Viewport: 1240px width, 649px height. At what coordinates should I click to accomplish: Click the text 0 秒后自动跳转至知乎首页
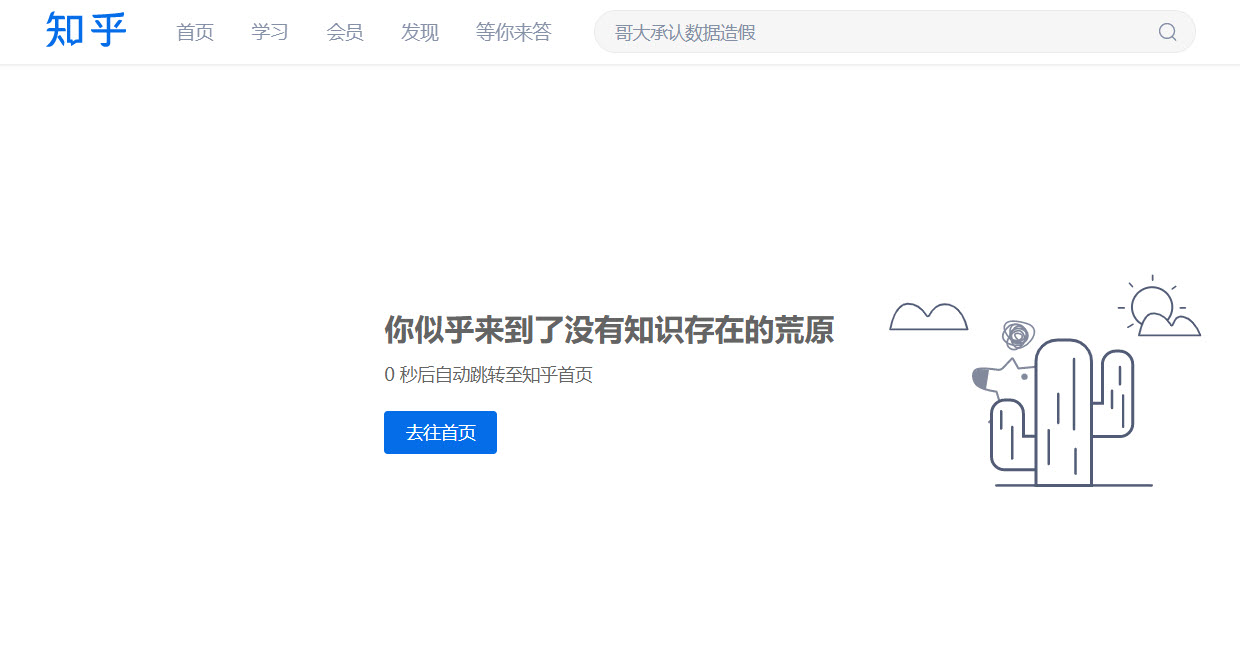[x=489, y=375]
